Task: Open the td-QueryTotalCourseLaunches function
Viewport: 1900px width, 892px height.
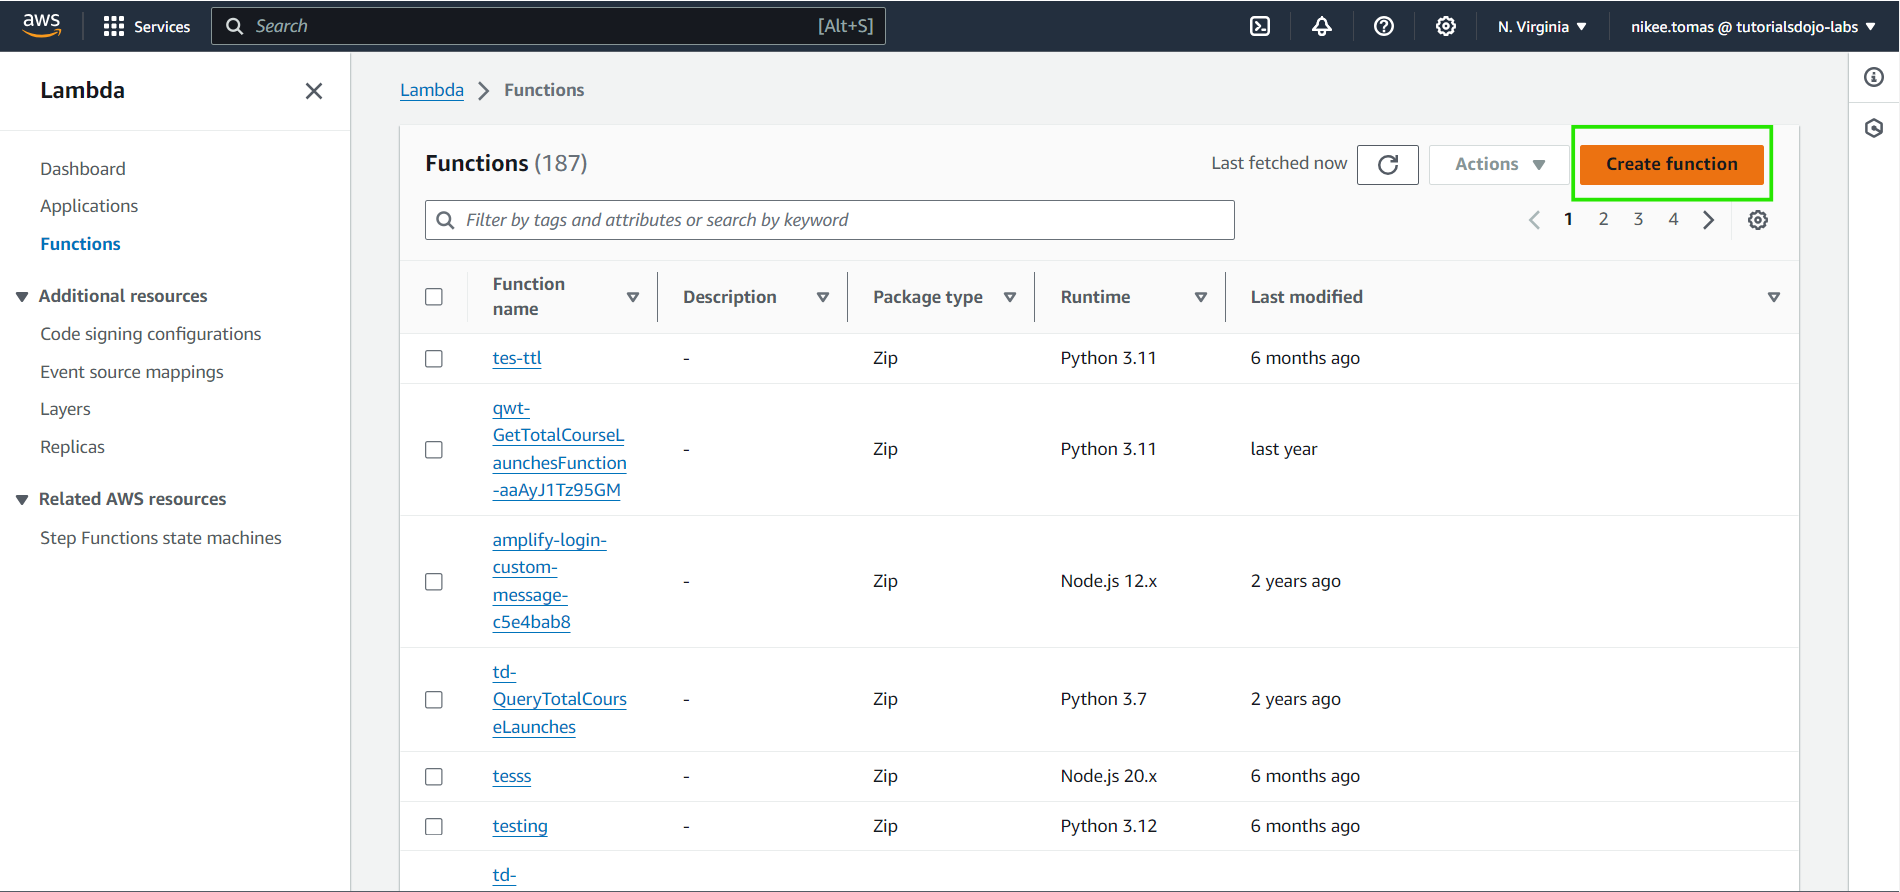Action: point(559,699)
